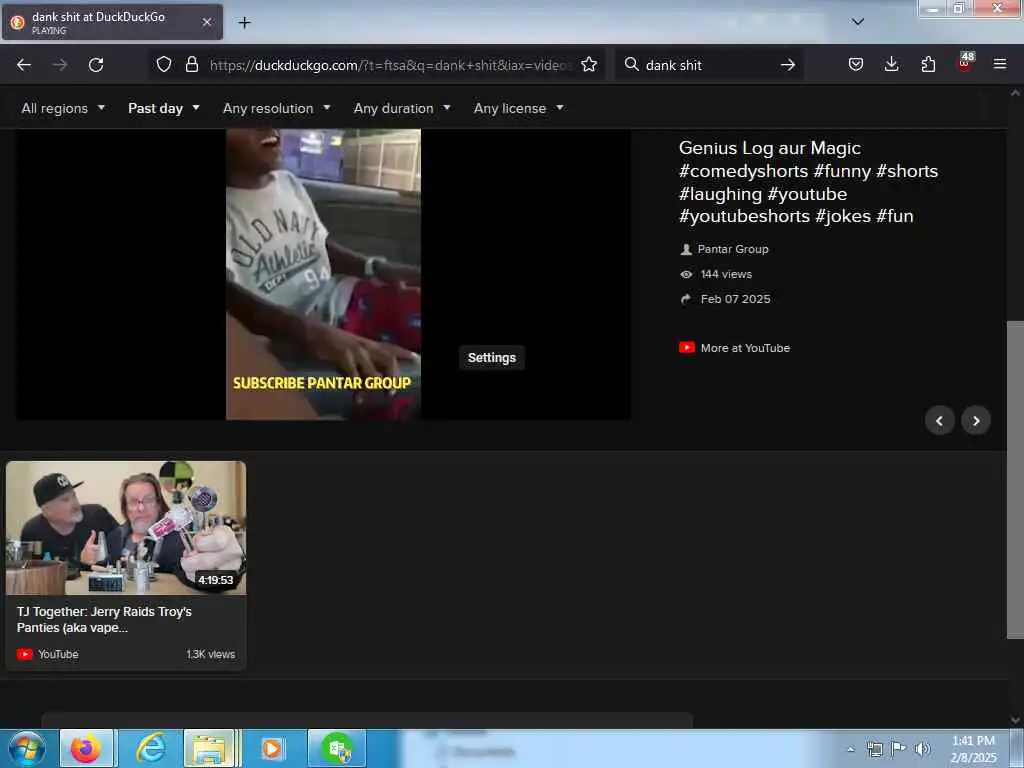This screenshot has height=768, width=1024.
Task: Go back to the previous page
Action: [24, 65]
